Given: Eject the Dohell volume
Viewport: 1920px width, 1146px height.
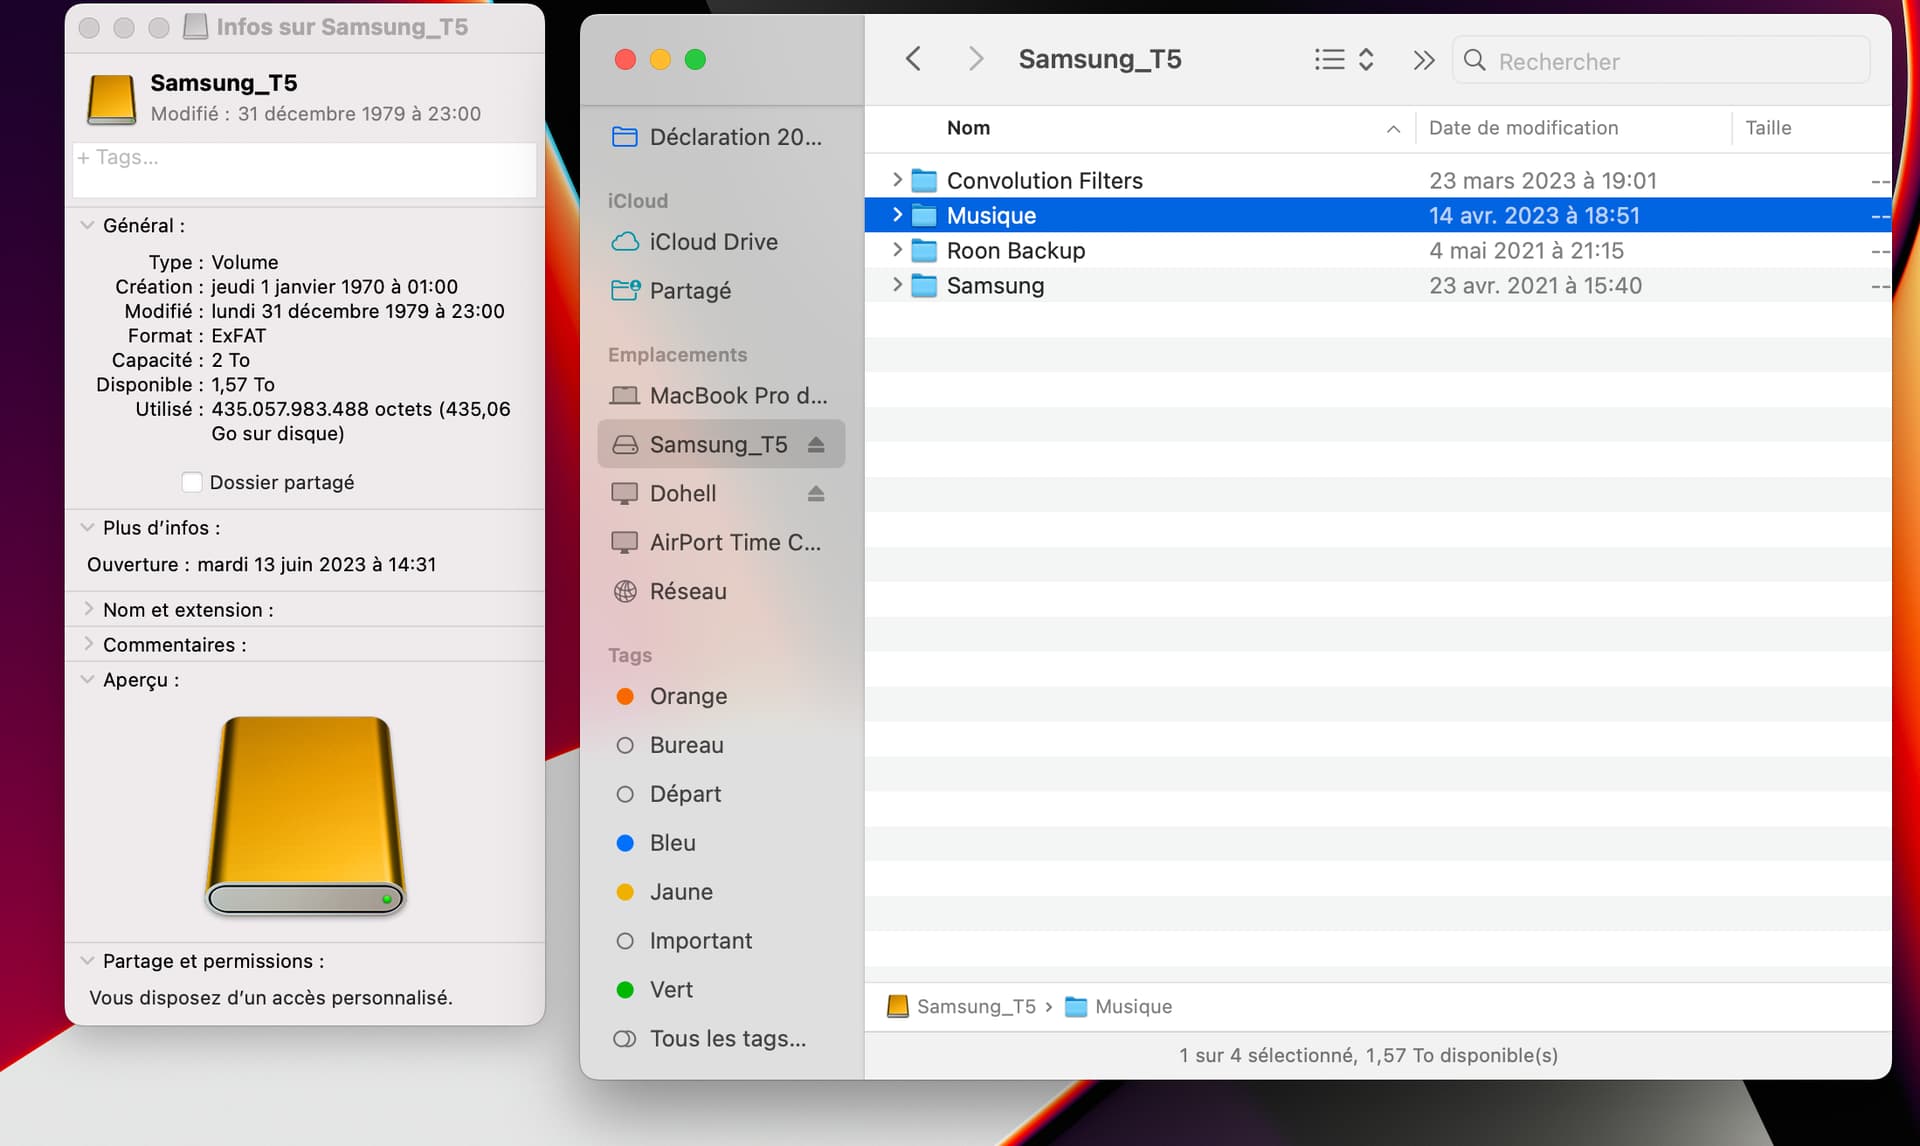Looking at the screenshot, I should click(x=816, y=493).
